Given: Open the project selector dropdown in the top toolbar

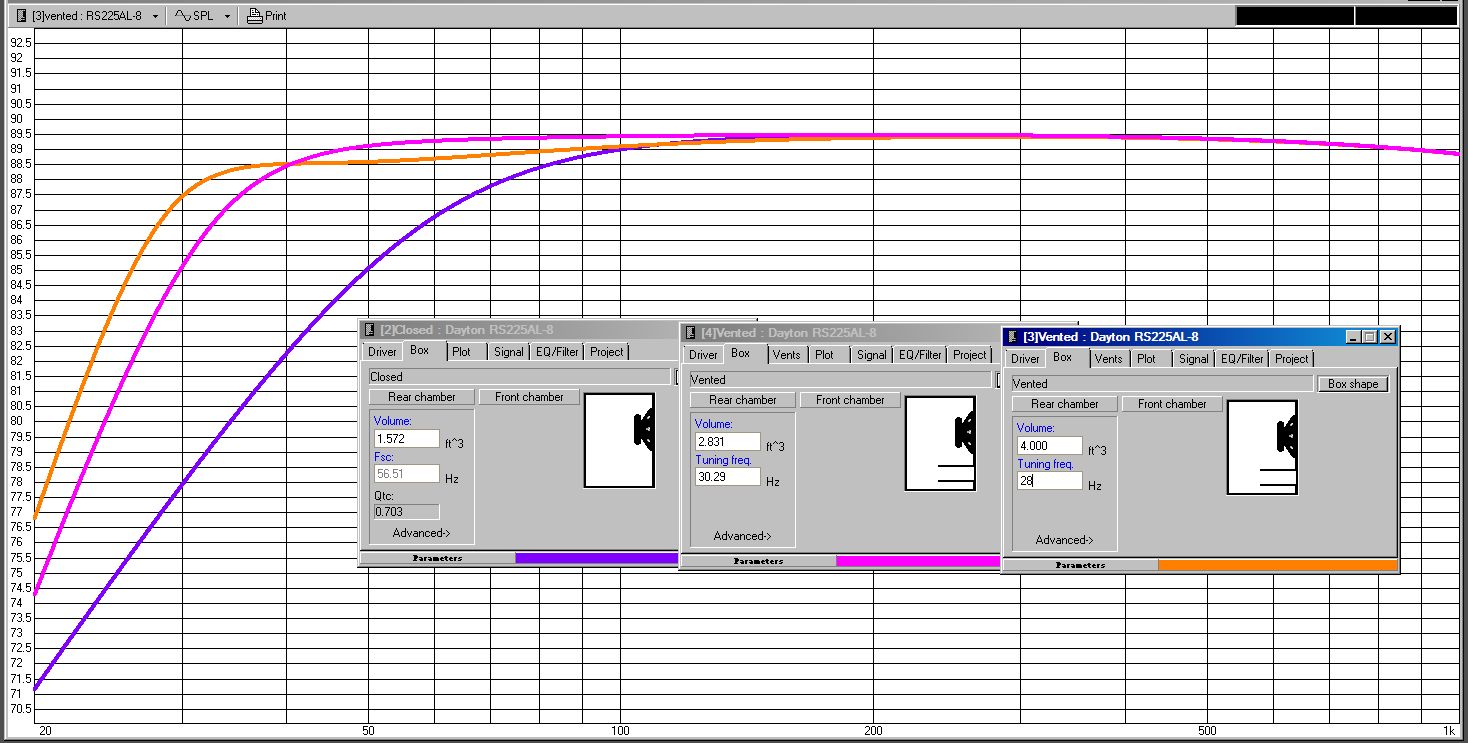Looking at the screenshot, I should (x=155, y=16).
